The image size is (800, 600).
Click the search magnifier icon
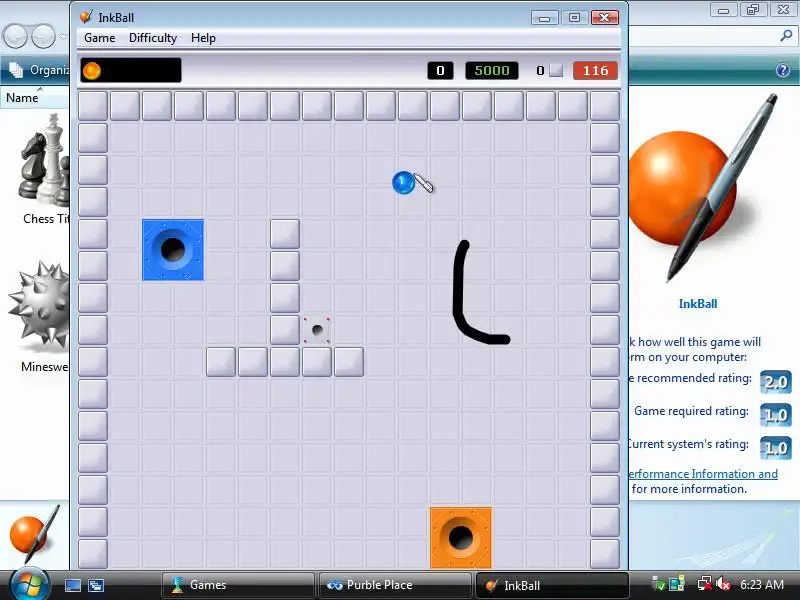pos(786,36)
